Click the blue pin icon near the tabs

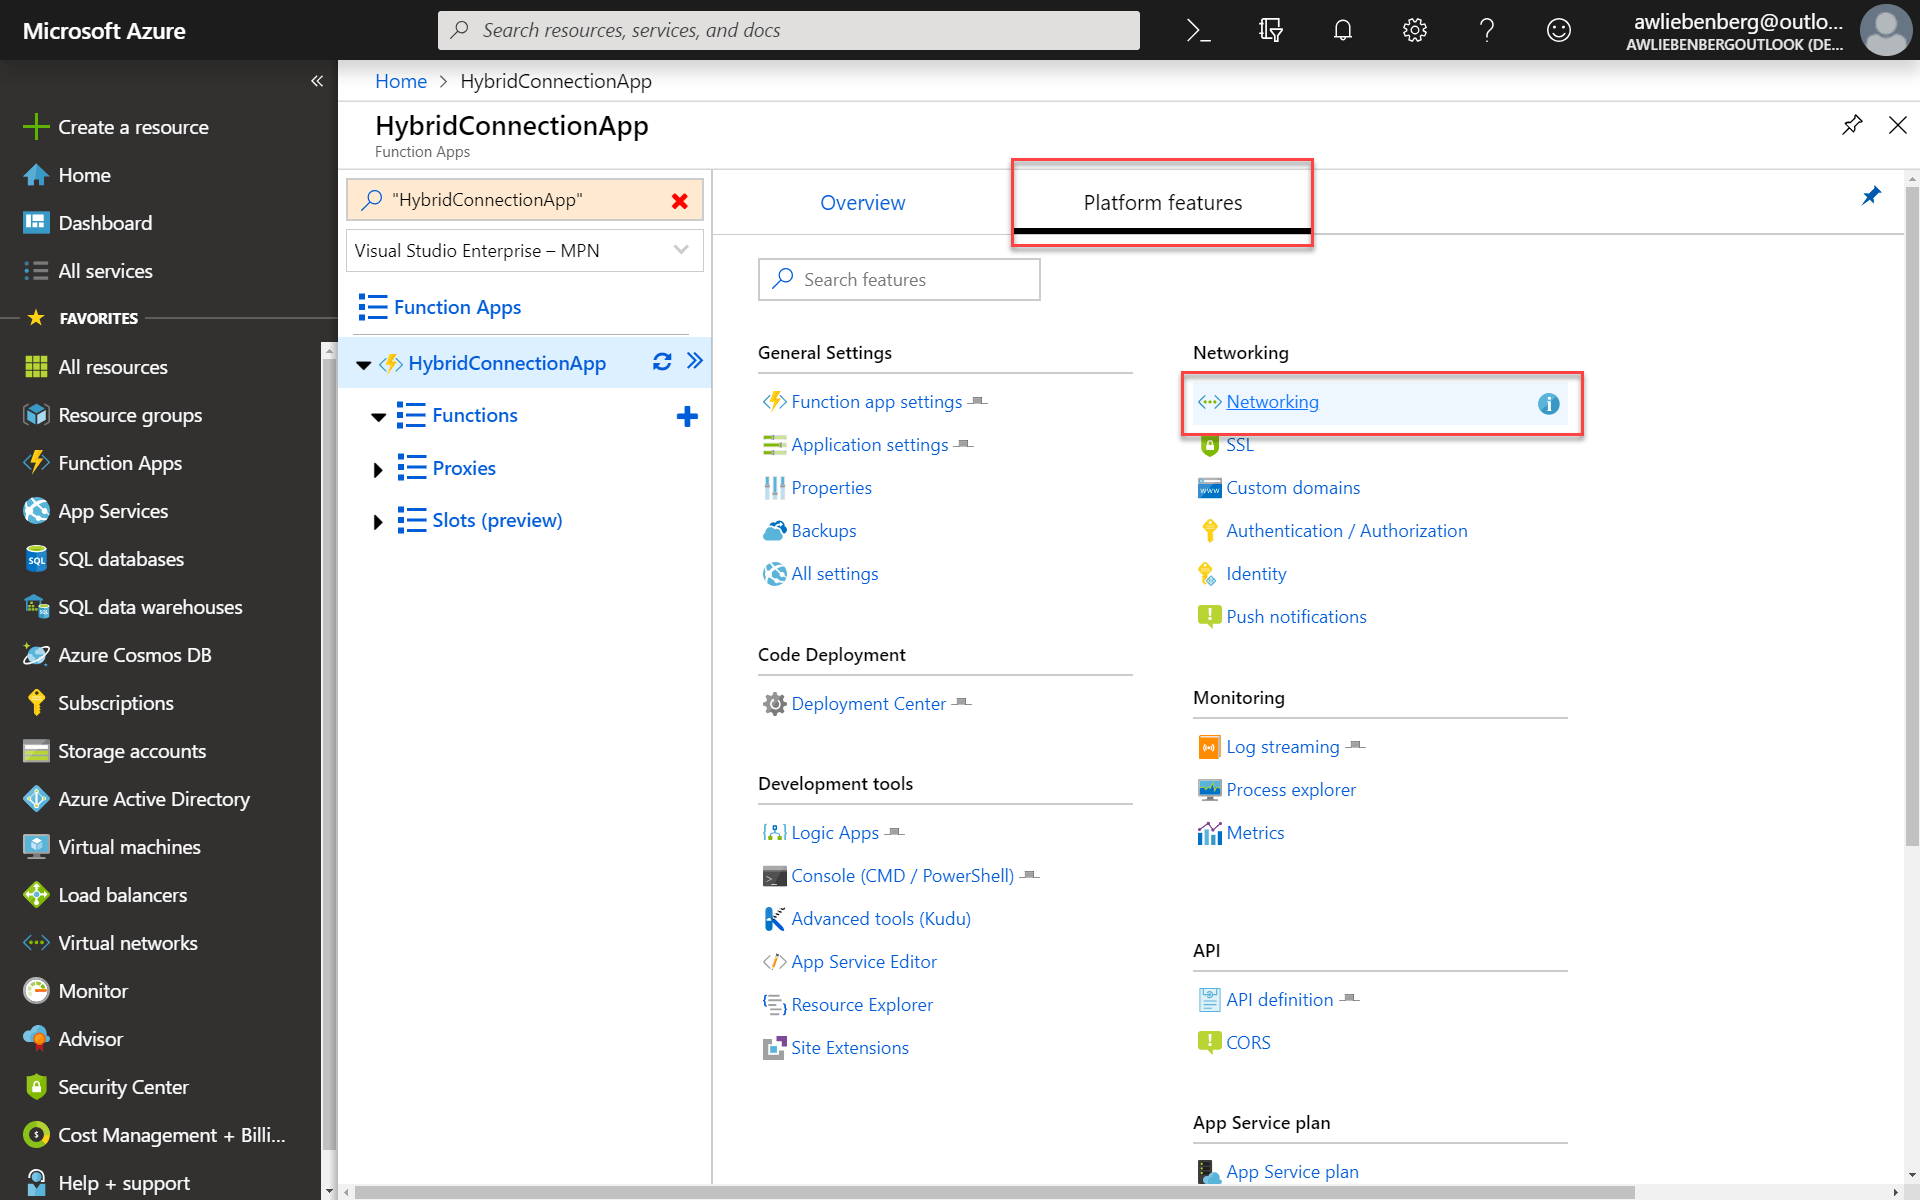tap(1871, 196)
